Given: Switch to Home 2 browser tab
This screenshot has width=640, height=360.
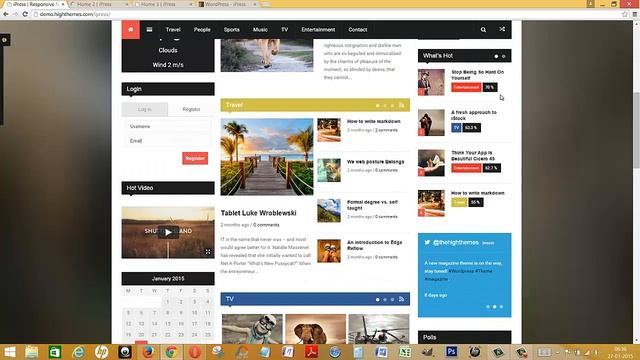Looking at the screenshot, I should (x=99, y=4).
